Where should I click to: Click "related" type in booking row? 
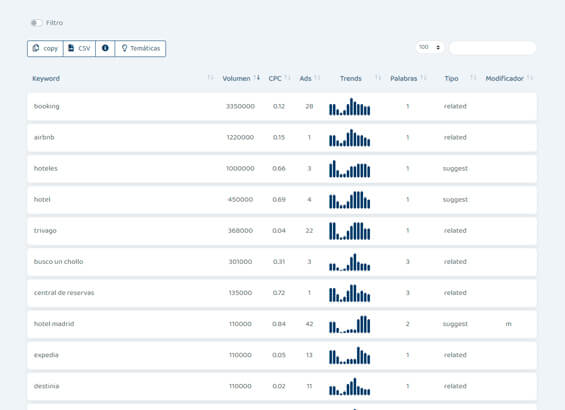[x=455, y=106]
